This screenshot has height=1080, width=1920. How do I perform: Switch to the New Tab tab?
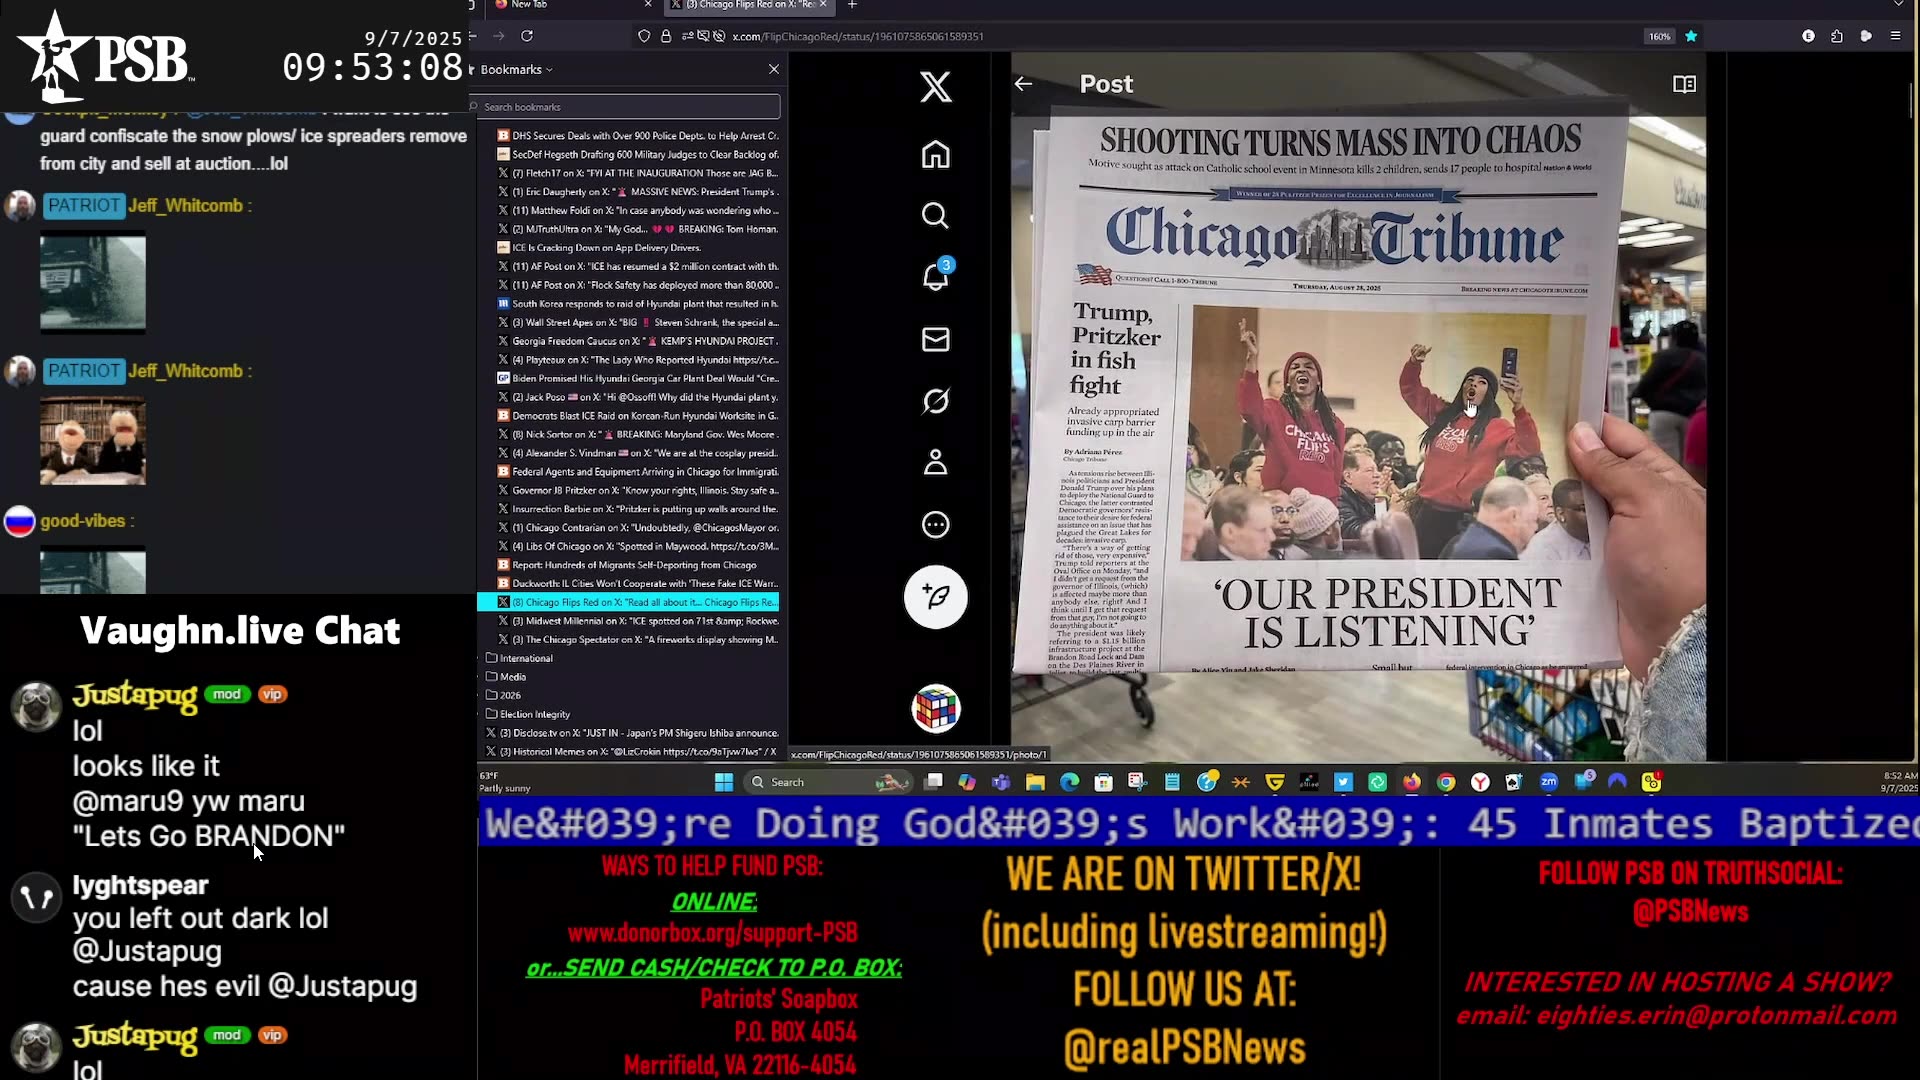point(570,5)
